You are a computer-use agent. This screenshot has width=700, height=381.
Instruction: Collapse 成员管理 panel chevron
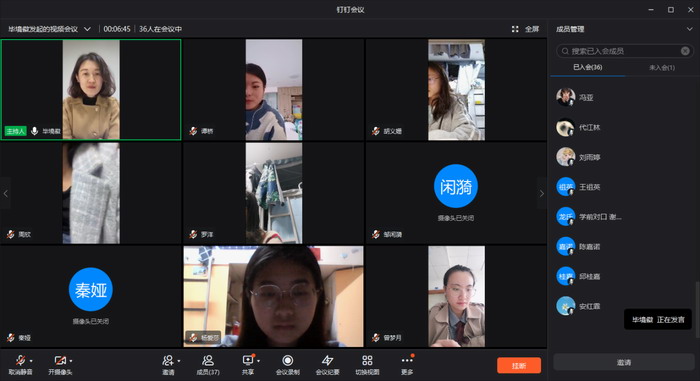click(690, 29)
